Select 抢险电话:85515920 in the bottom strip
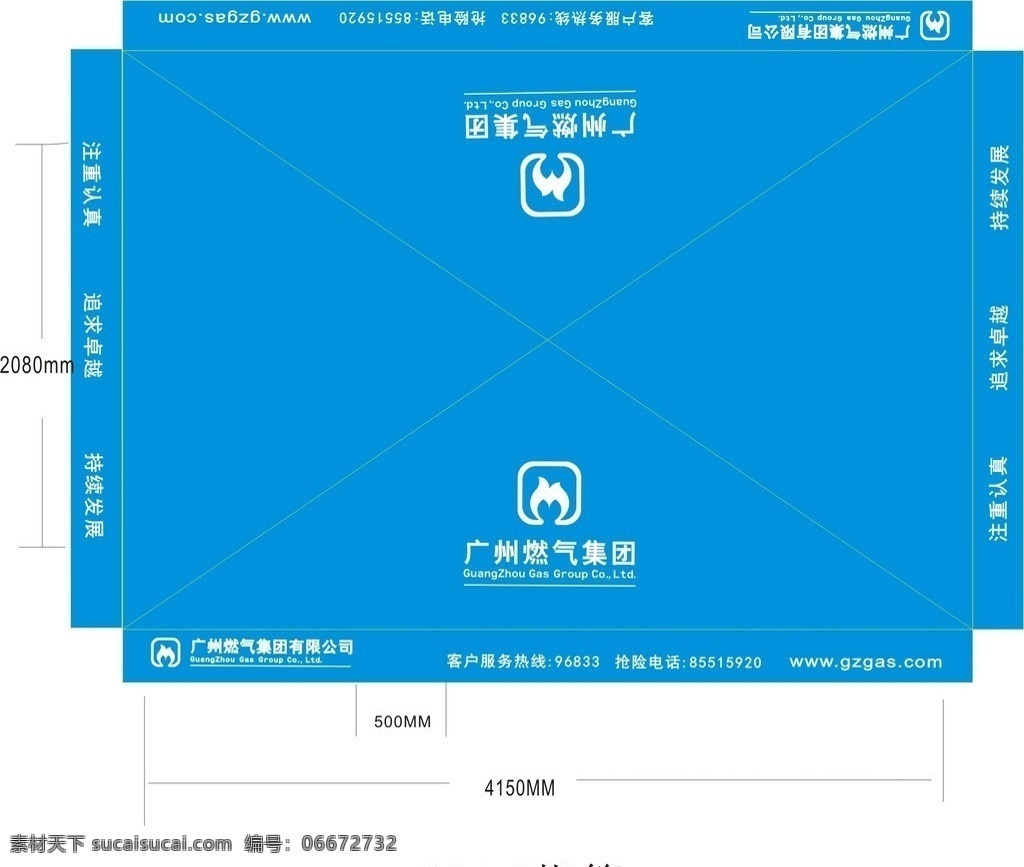 (688, 662)
